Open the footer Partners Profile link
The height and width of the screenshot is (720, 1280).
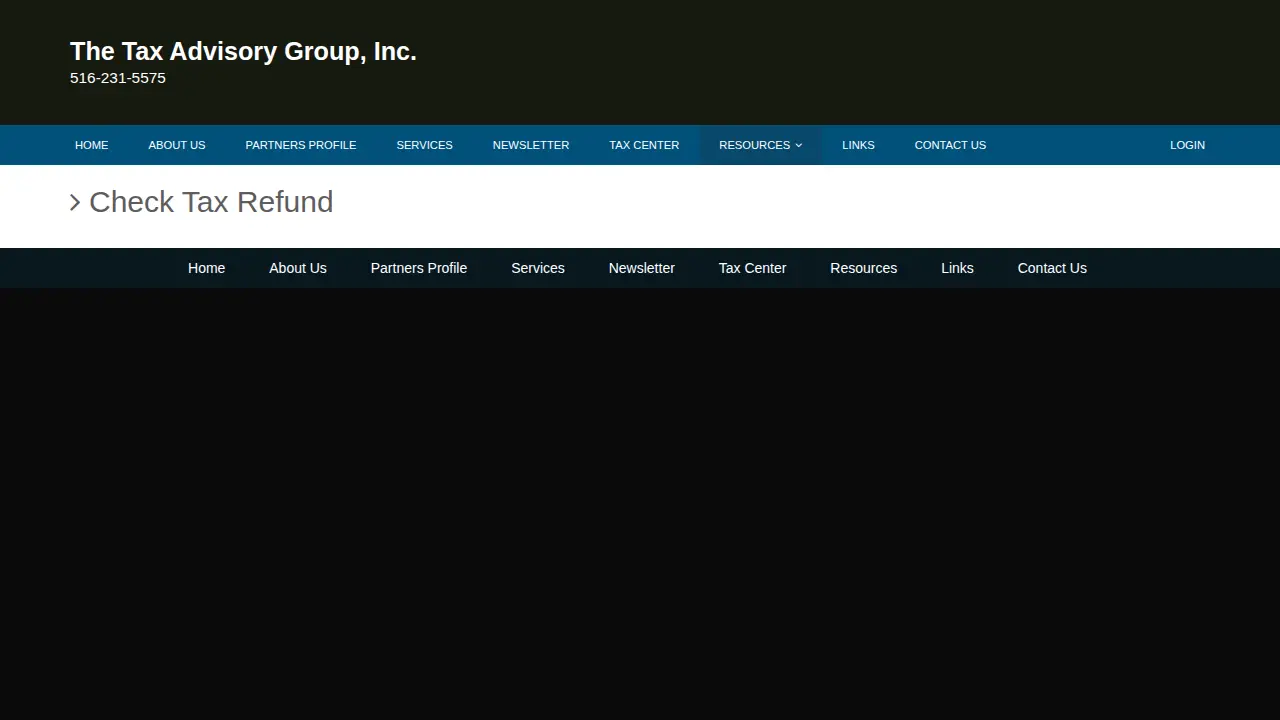coord(419,268)
